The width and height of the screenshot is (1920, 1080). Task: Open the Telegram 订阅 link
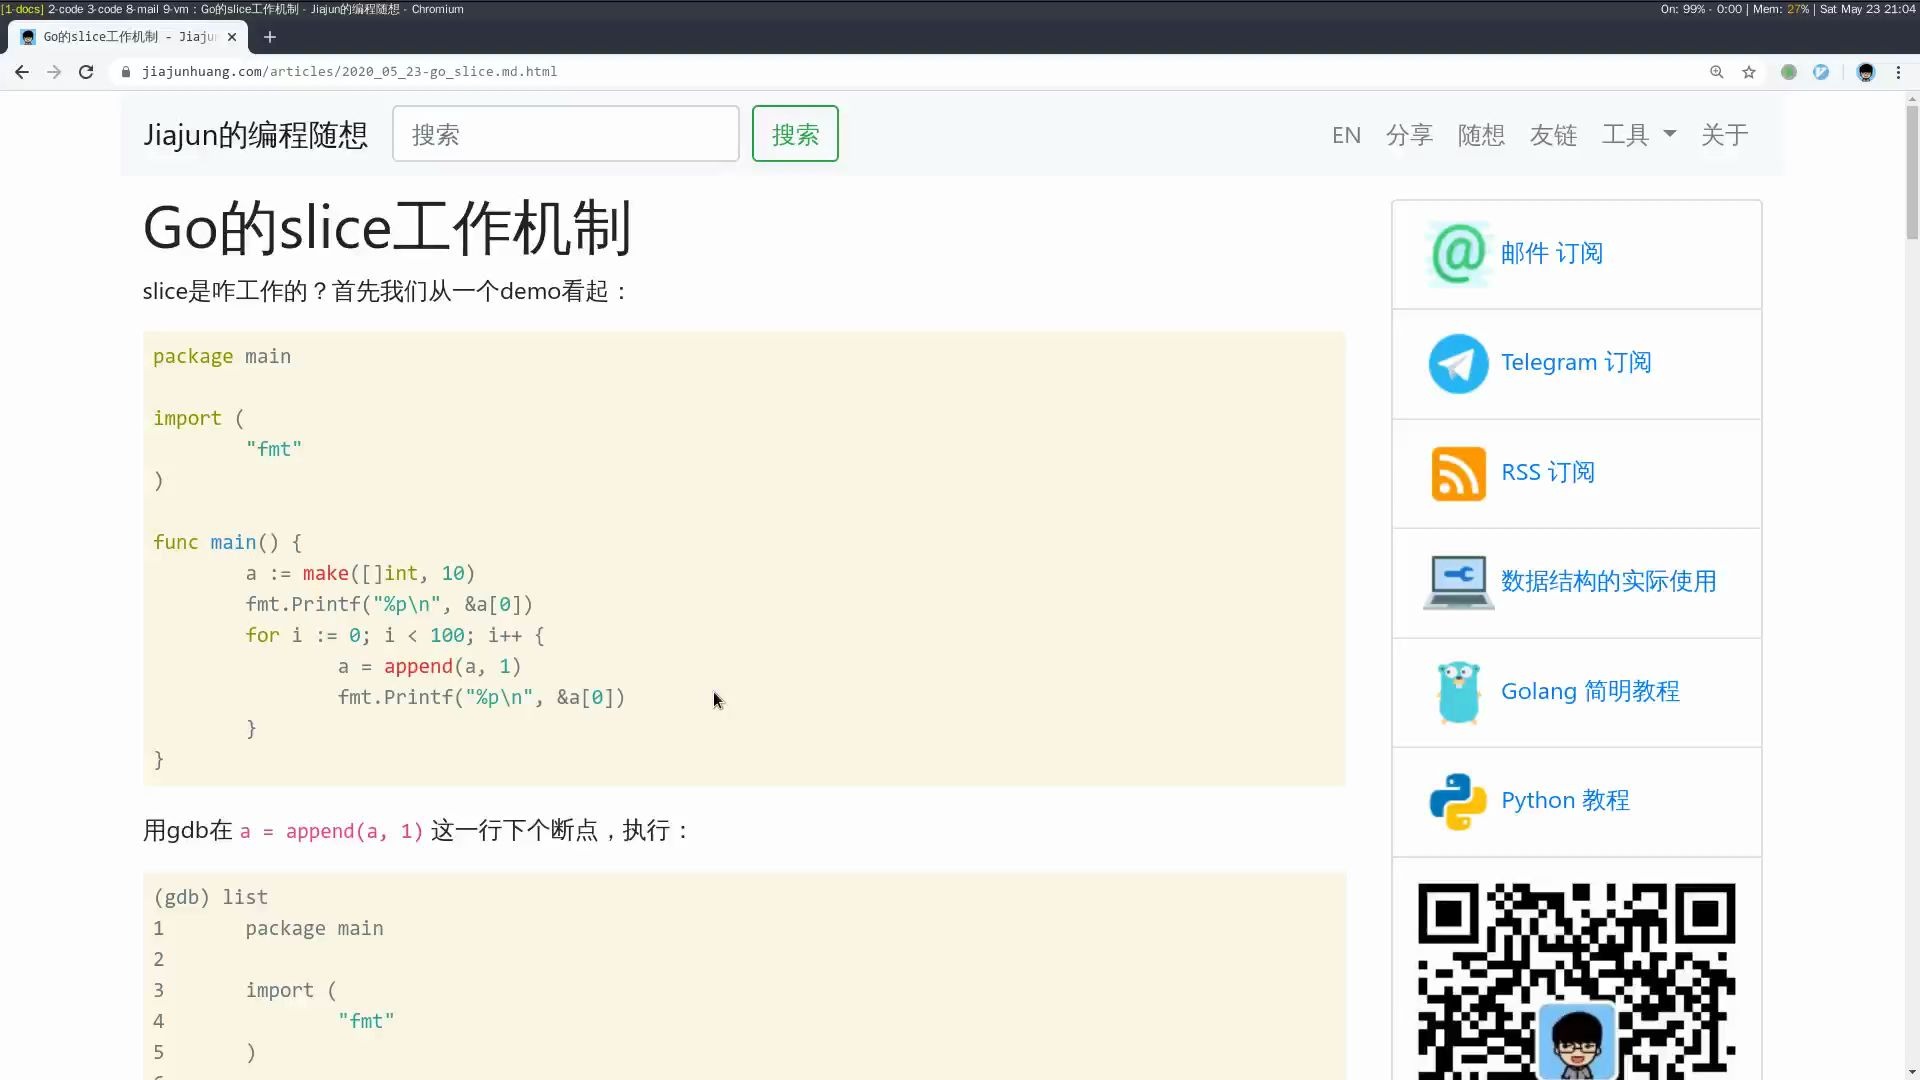(x=1576, y=363)
